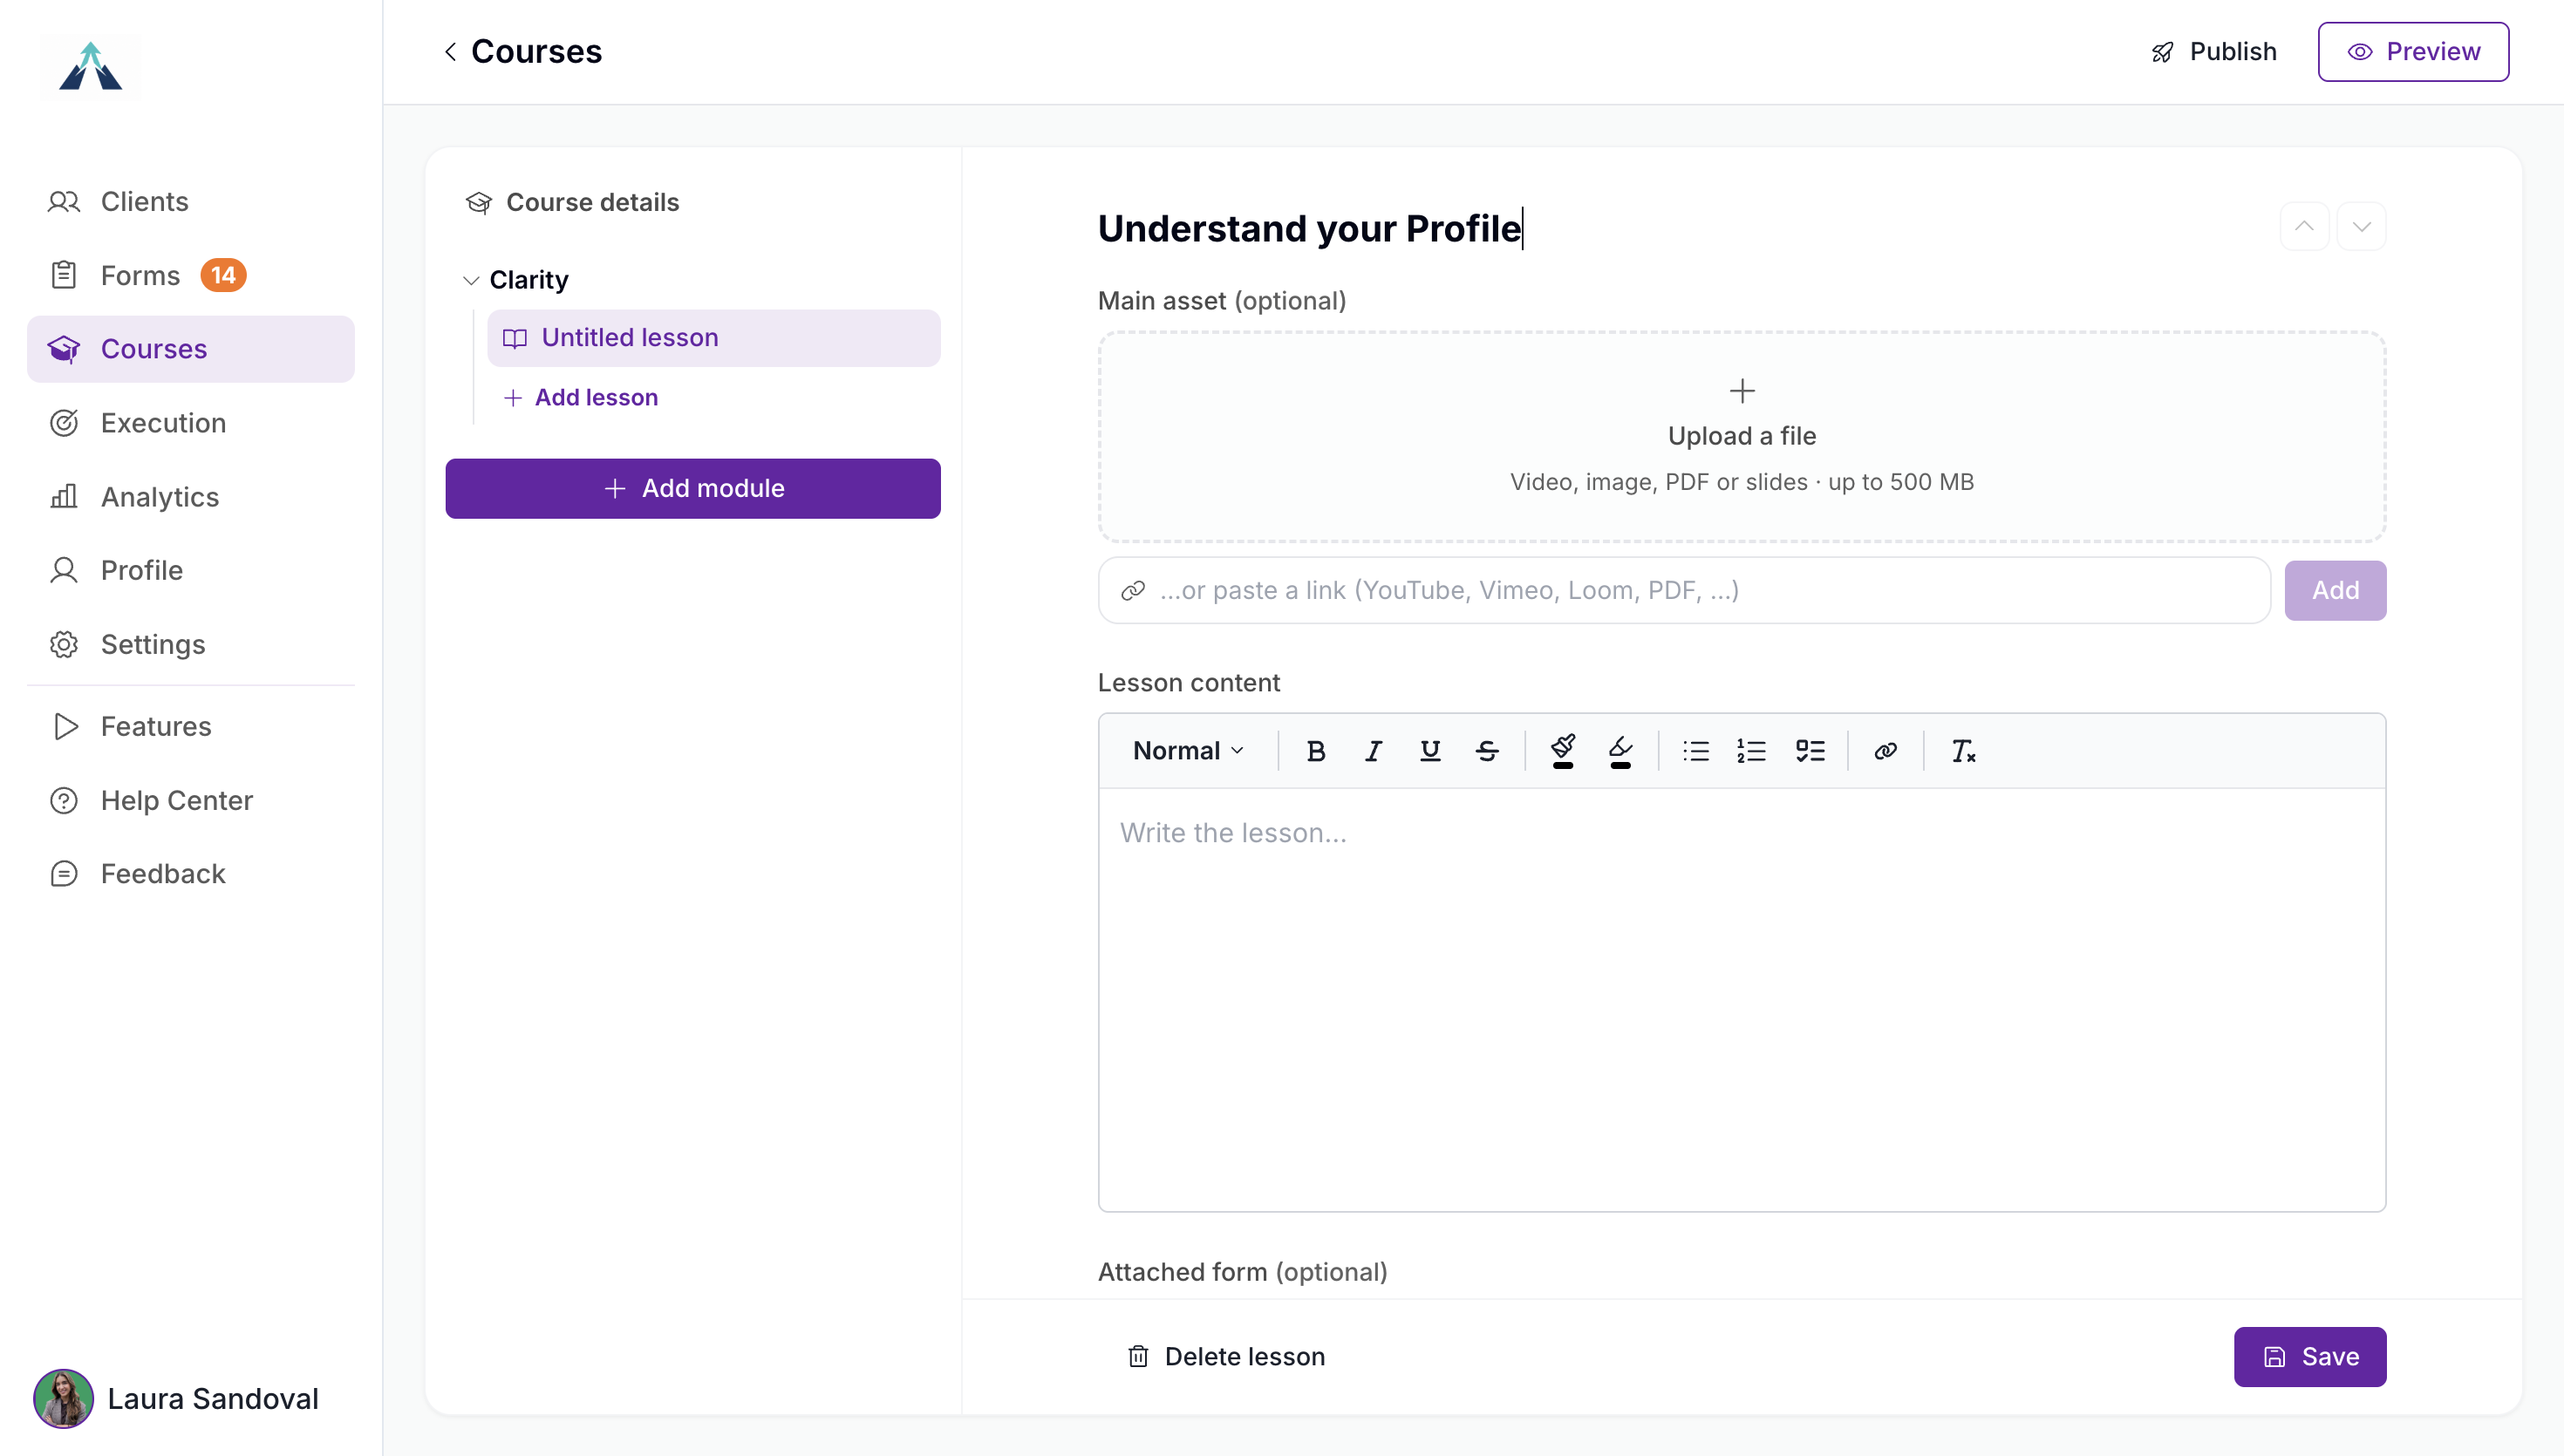2564x1456 pixels.
Task: Collapse the Clarity module
Action: 471,280
